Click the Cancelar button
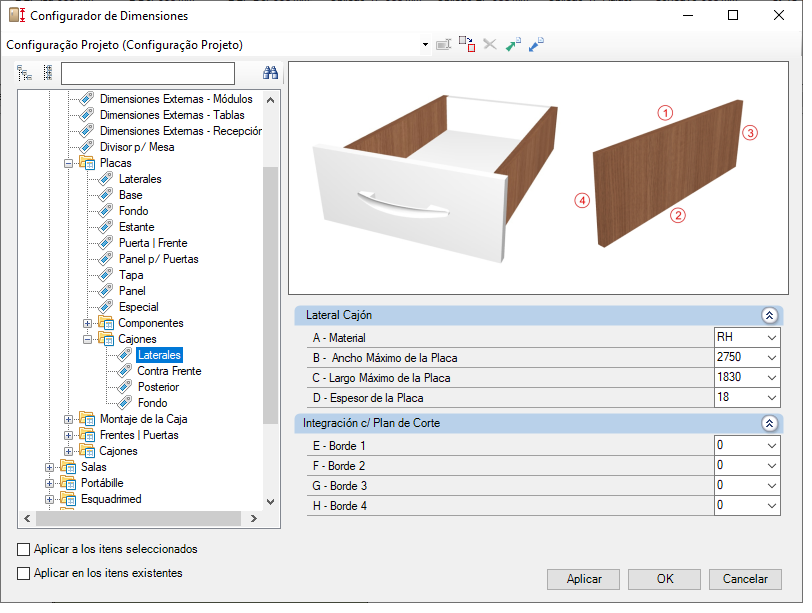 pos(745,579)
